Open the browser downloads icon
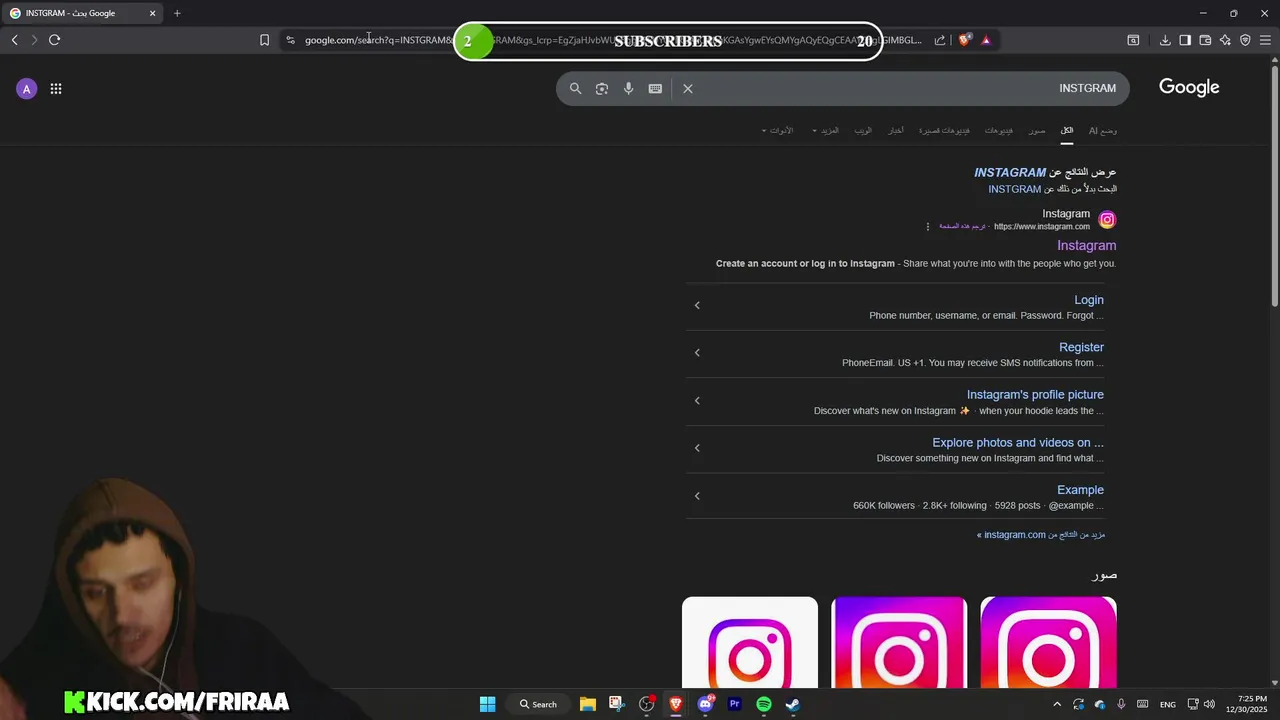Viewport: 1280px width, 720px height. click(x=1165, y=40)
